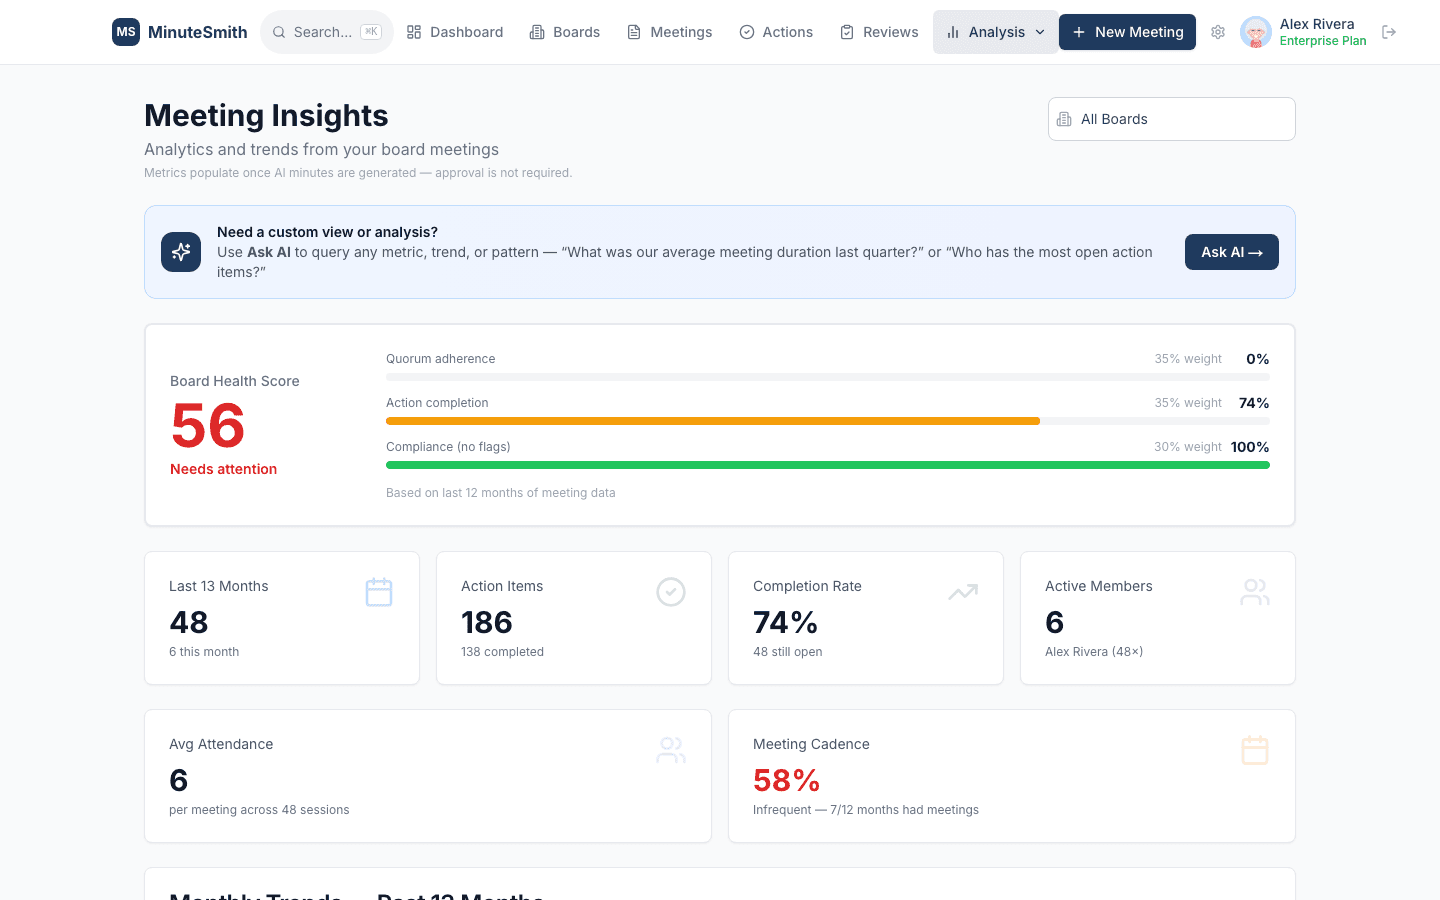Select the Meeting Cadence calendar icon

tap(1255, 750)
